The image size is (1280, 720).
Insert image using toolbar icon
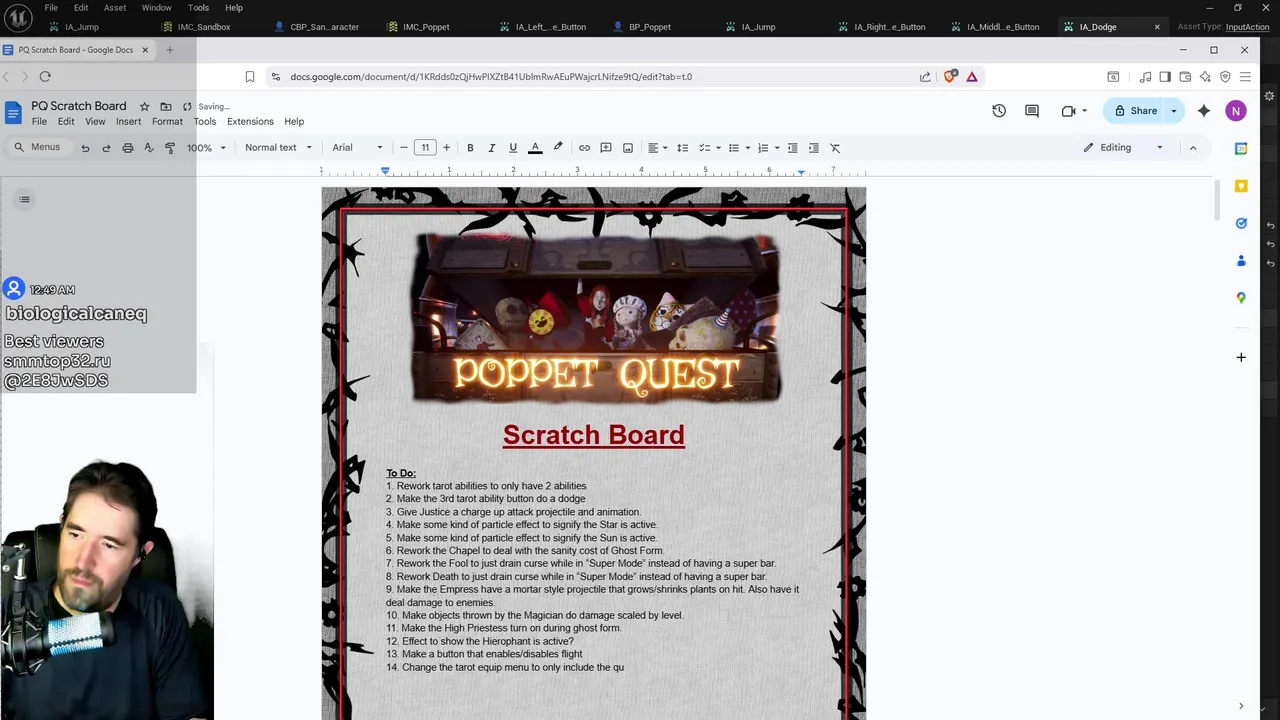(628, 148)
